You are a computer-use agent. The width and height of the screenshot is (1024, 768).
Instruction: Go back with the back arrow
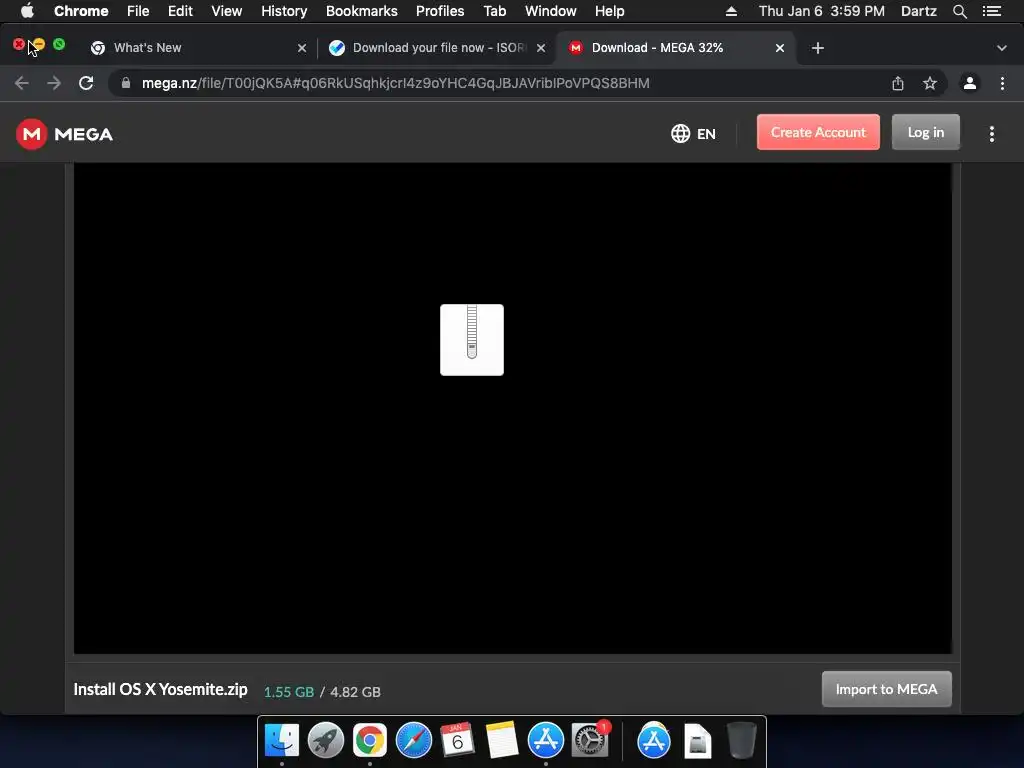[22, 83]
